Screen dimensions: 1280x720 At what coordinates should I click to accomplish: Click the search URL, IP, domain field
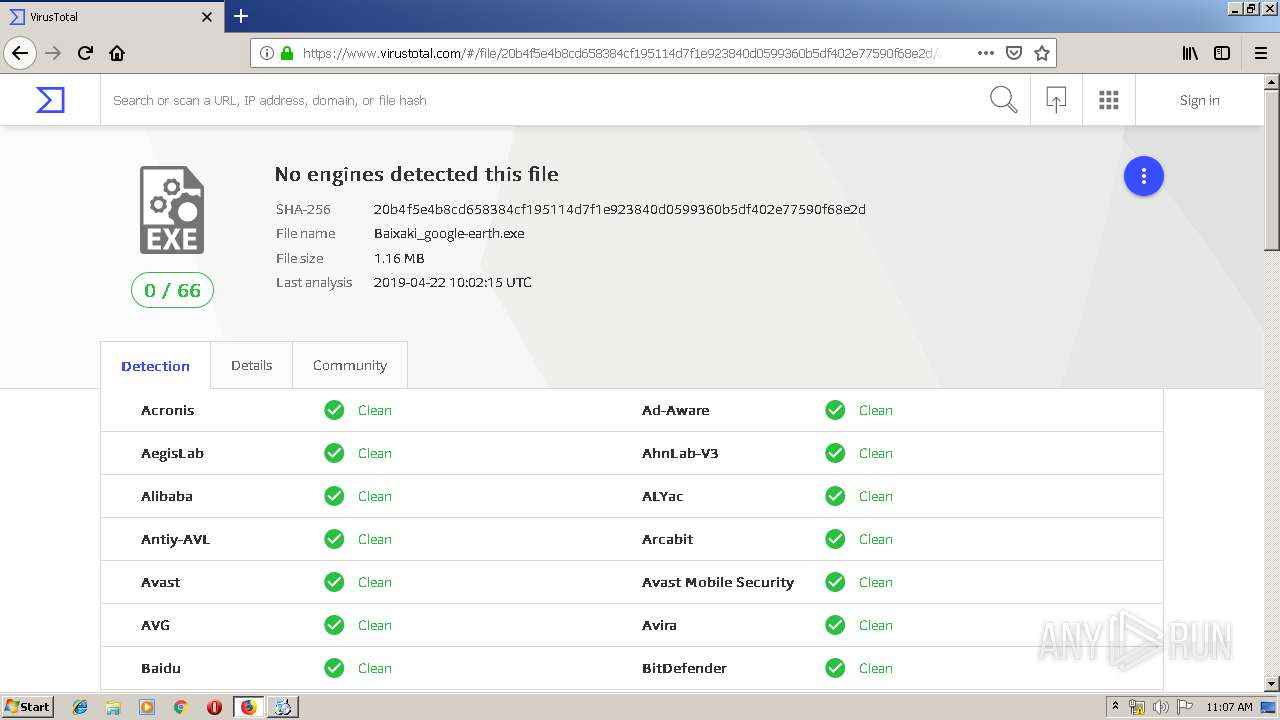545,100
